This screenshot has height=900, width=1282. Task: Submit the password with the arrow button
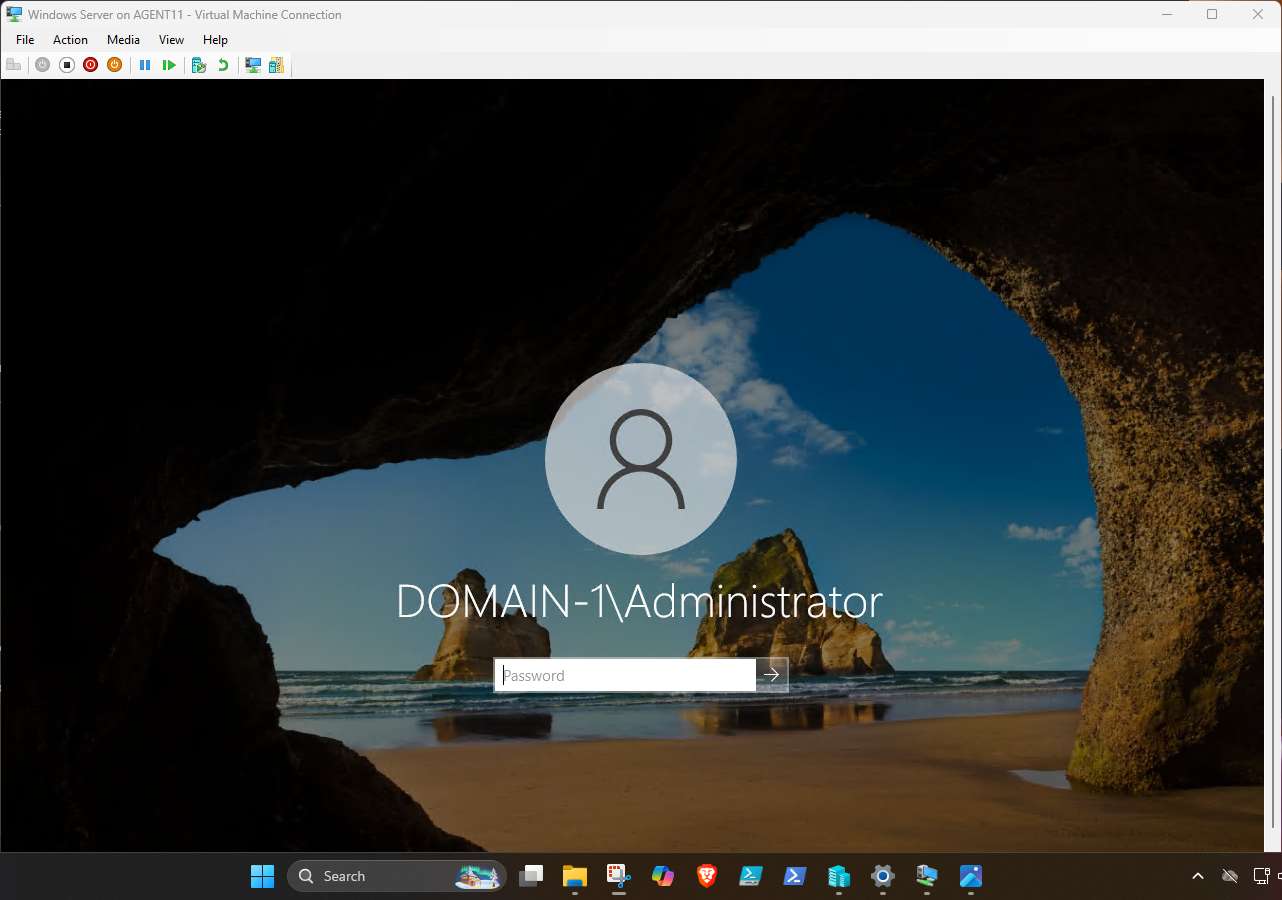(771, 674)
